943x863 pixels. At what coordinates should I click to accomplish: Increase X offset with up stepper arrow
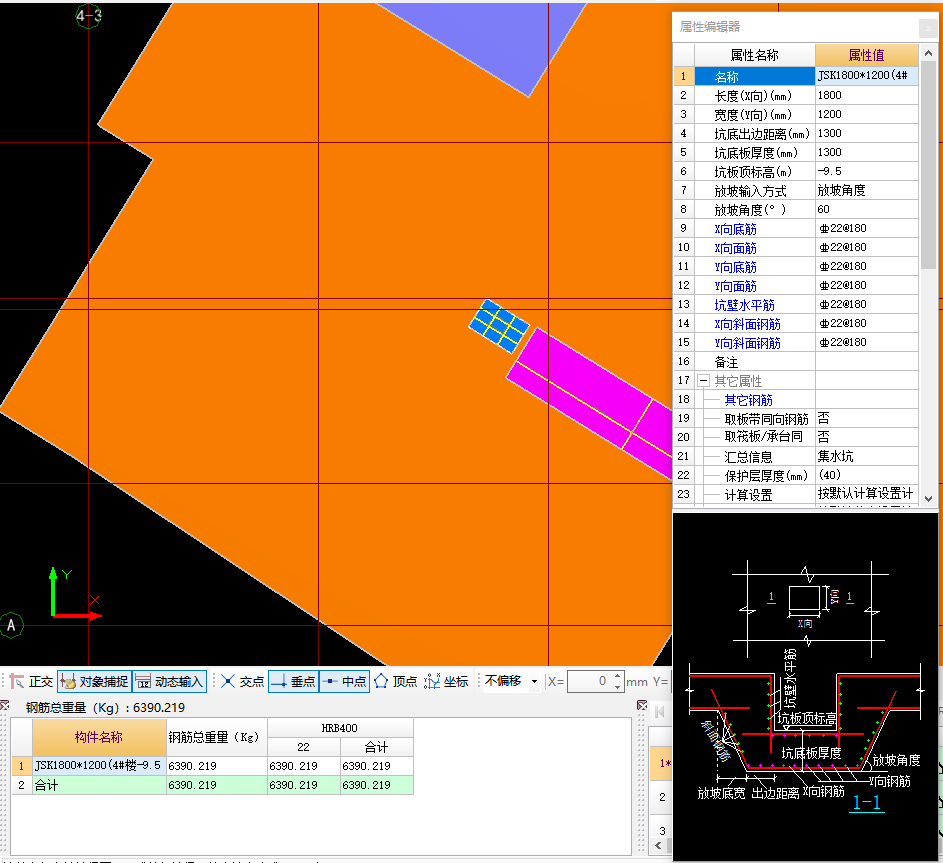tap(618, 676)
